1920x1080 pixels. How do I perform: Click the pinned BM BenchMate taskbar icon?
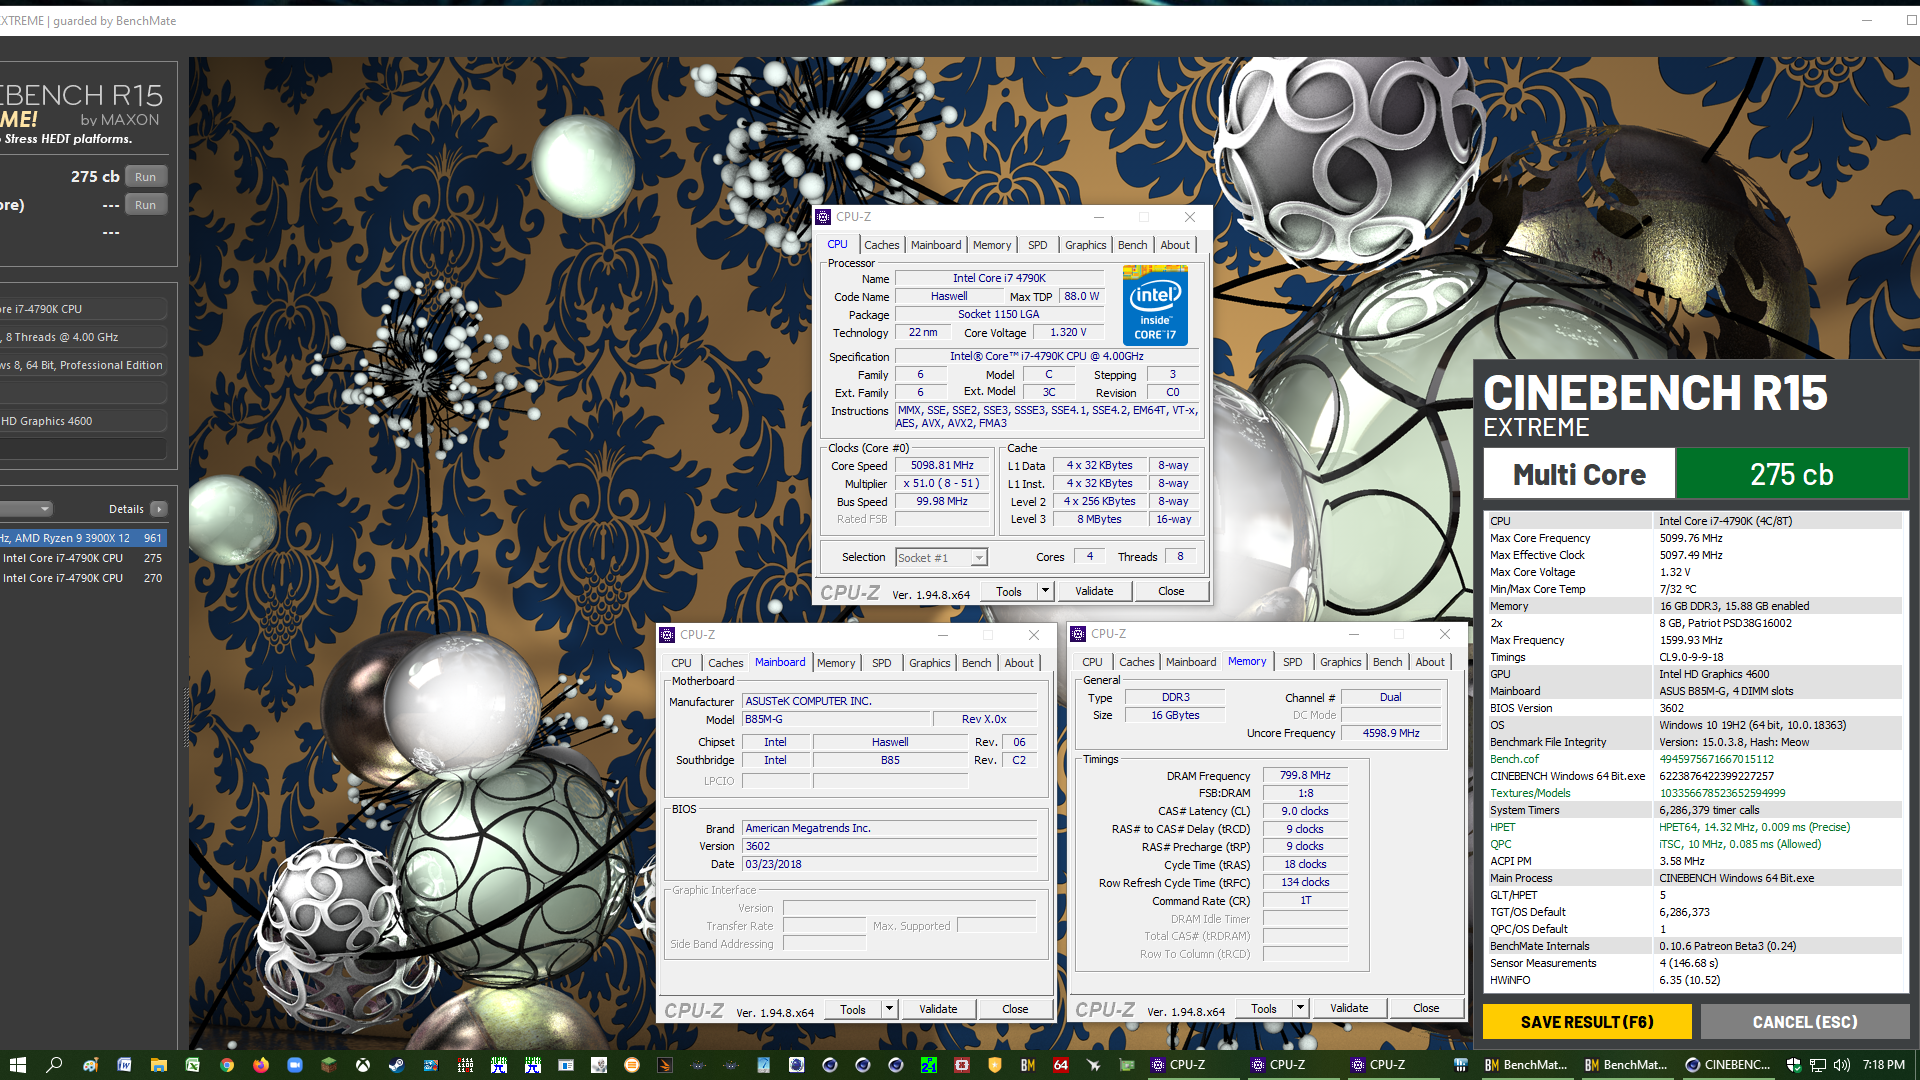click(x=1027, y=1065)
